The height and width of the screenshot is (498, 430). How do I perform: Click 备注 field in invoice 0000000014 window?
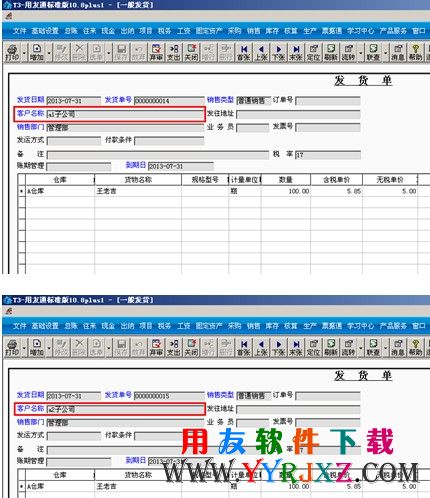(158, 155)
